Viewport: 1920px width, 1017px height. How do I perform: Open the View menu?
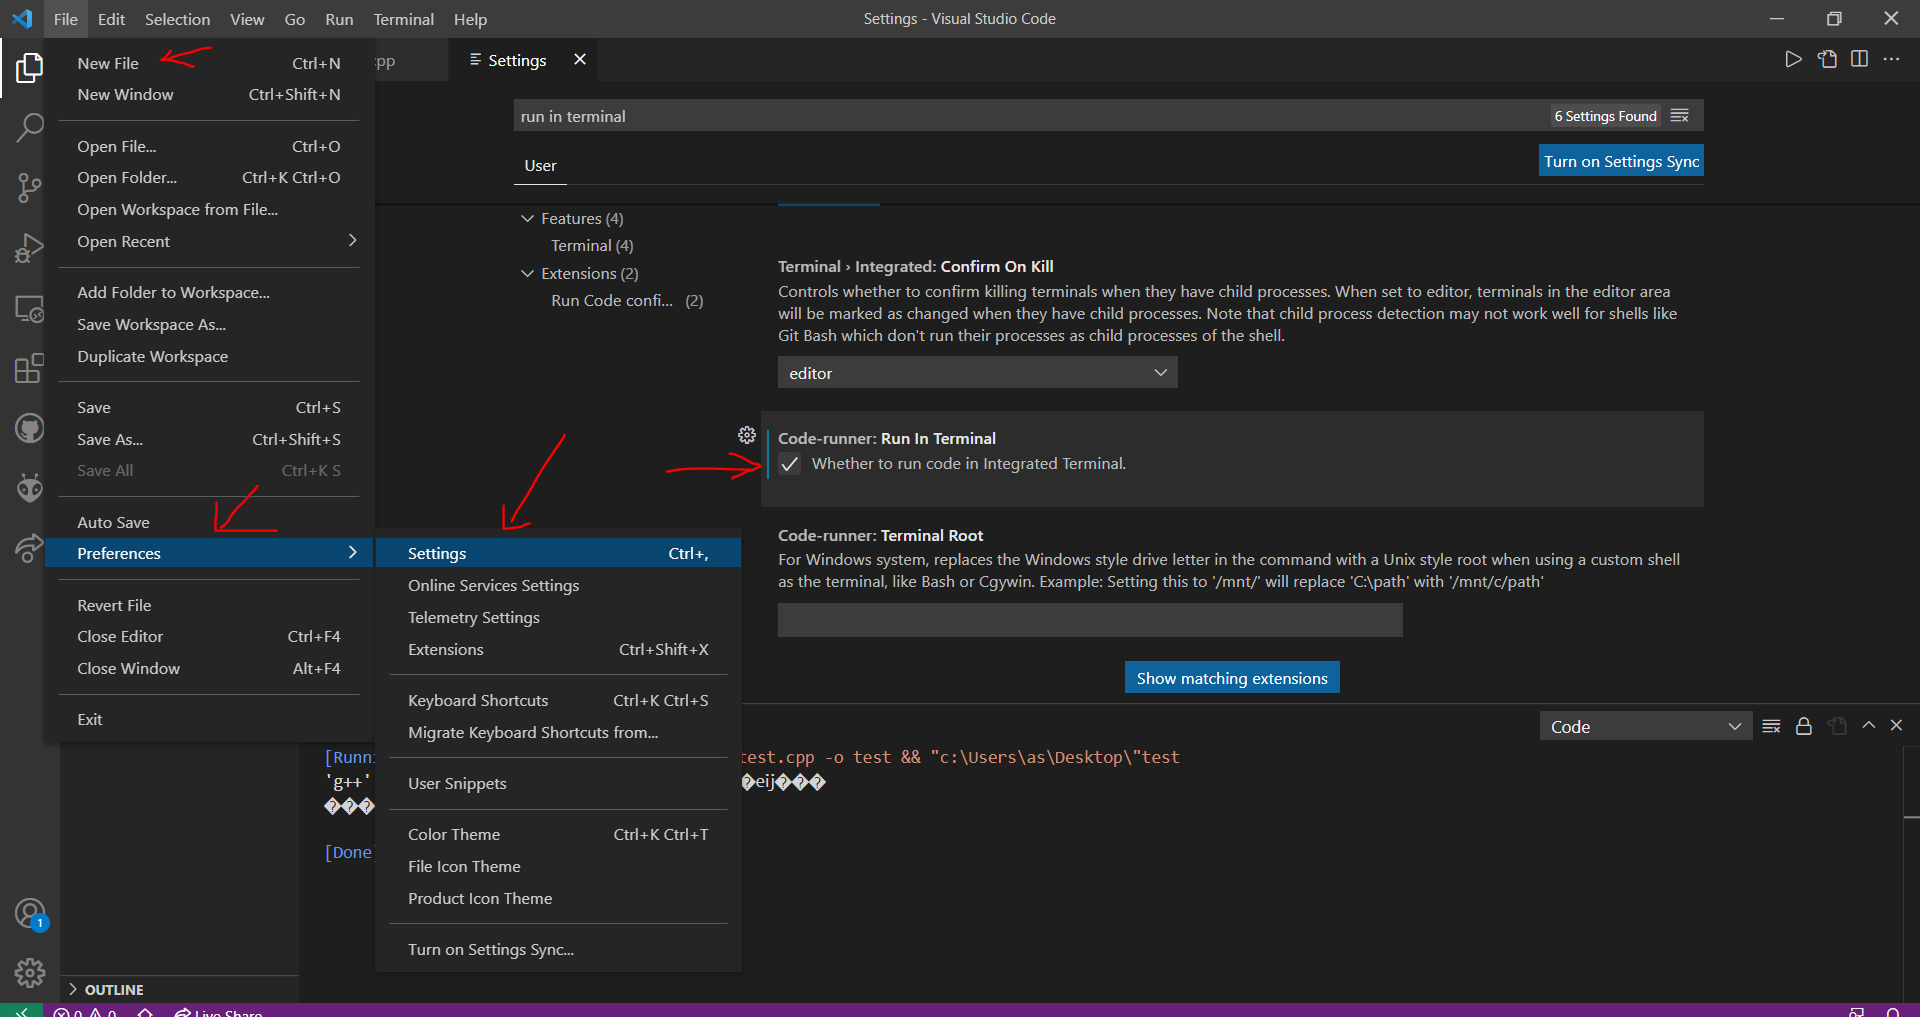(247, 19)
